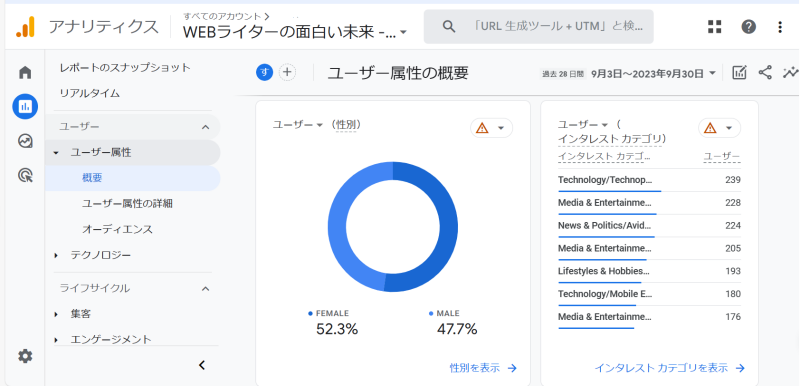Click the Share report icon

[x=765, y=73]
